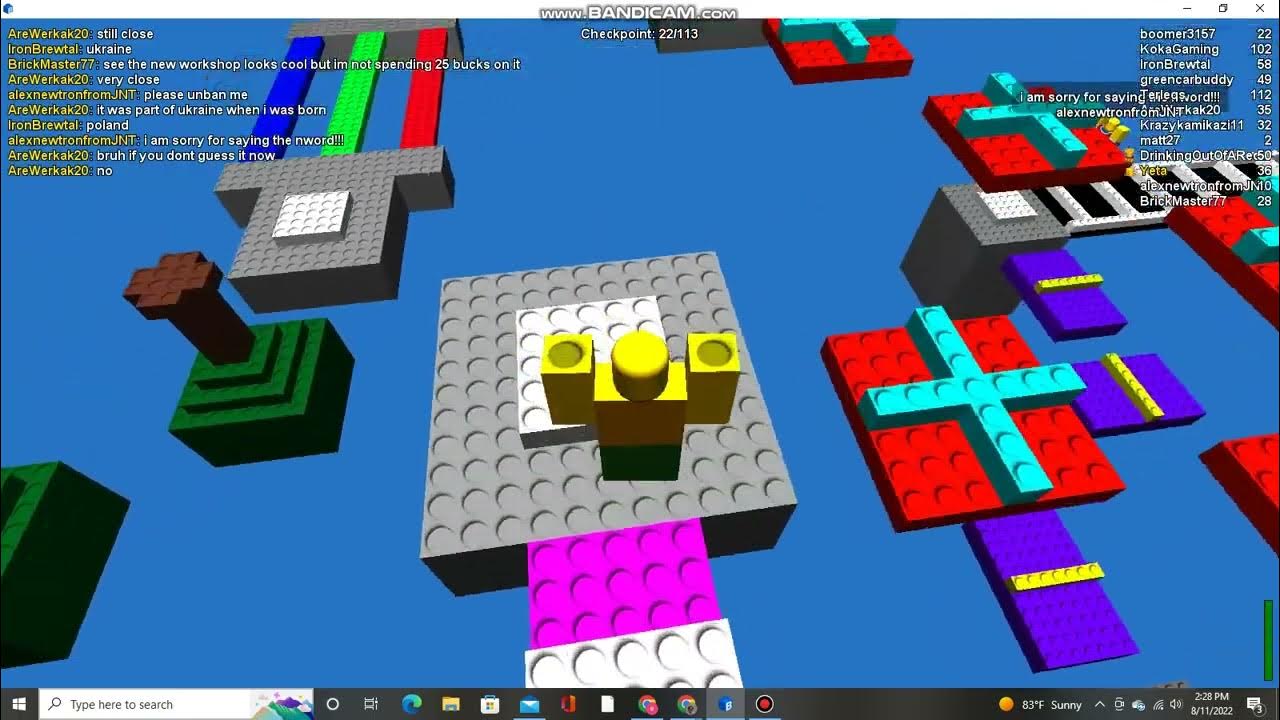Click IronBrewtal's 'poland' chat message
This screenshot has width=1280, height=720.
[108, 125]
